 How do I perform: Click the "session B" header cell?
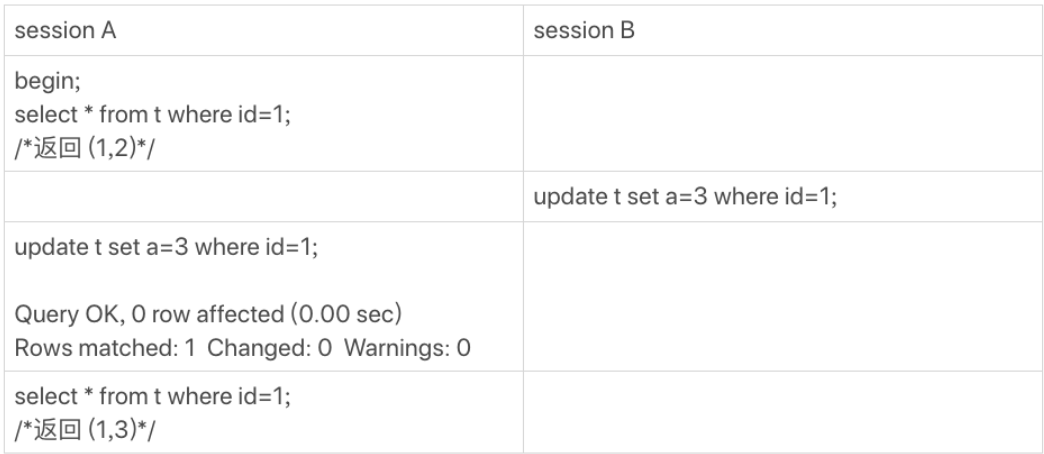(783, 31)
